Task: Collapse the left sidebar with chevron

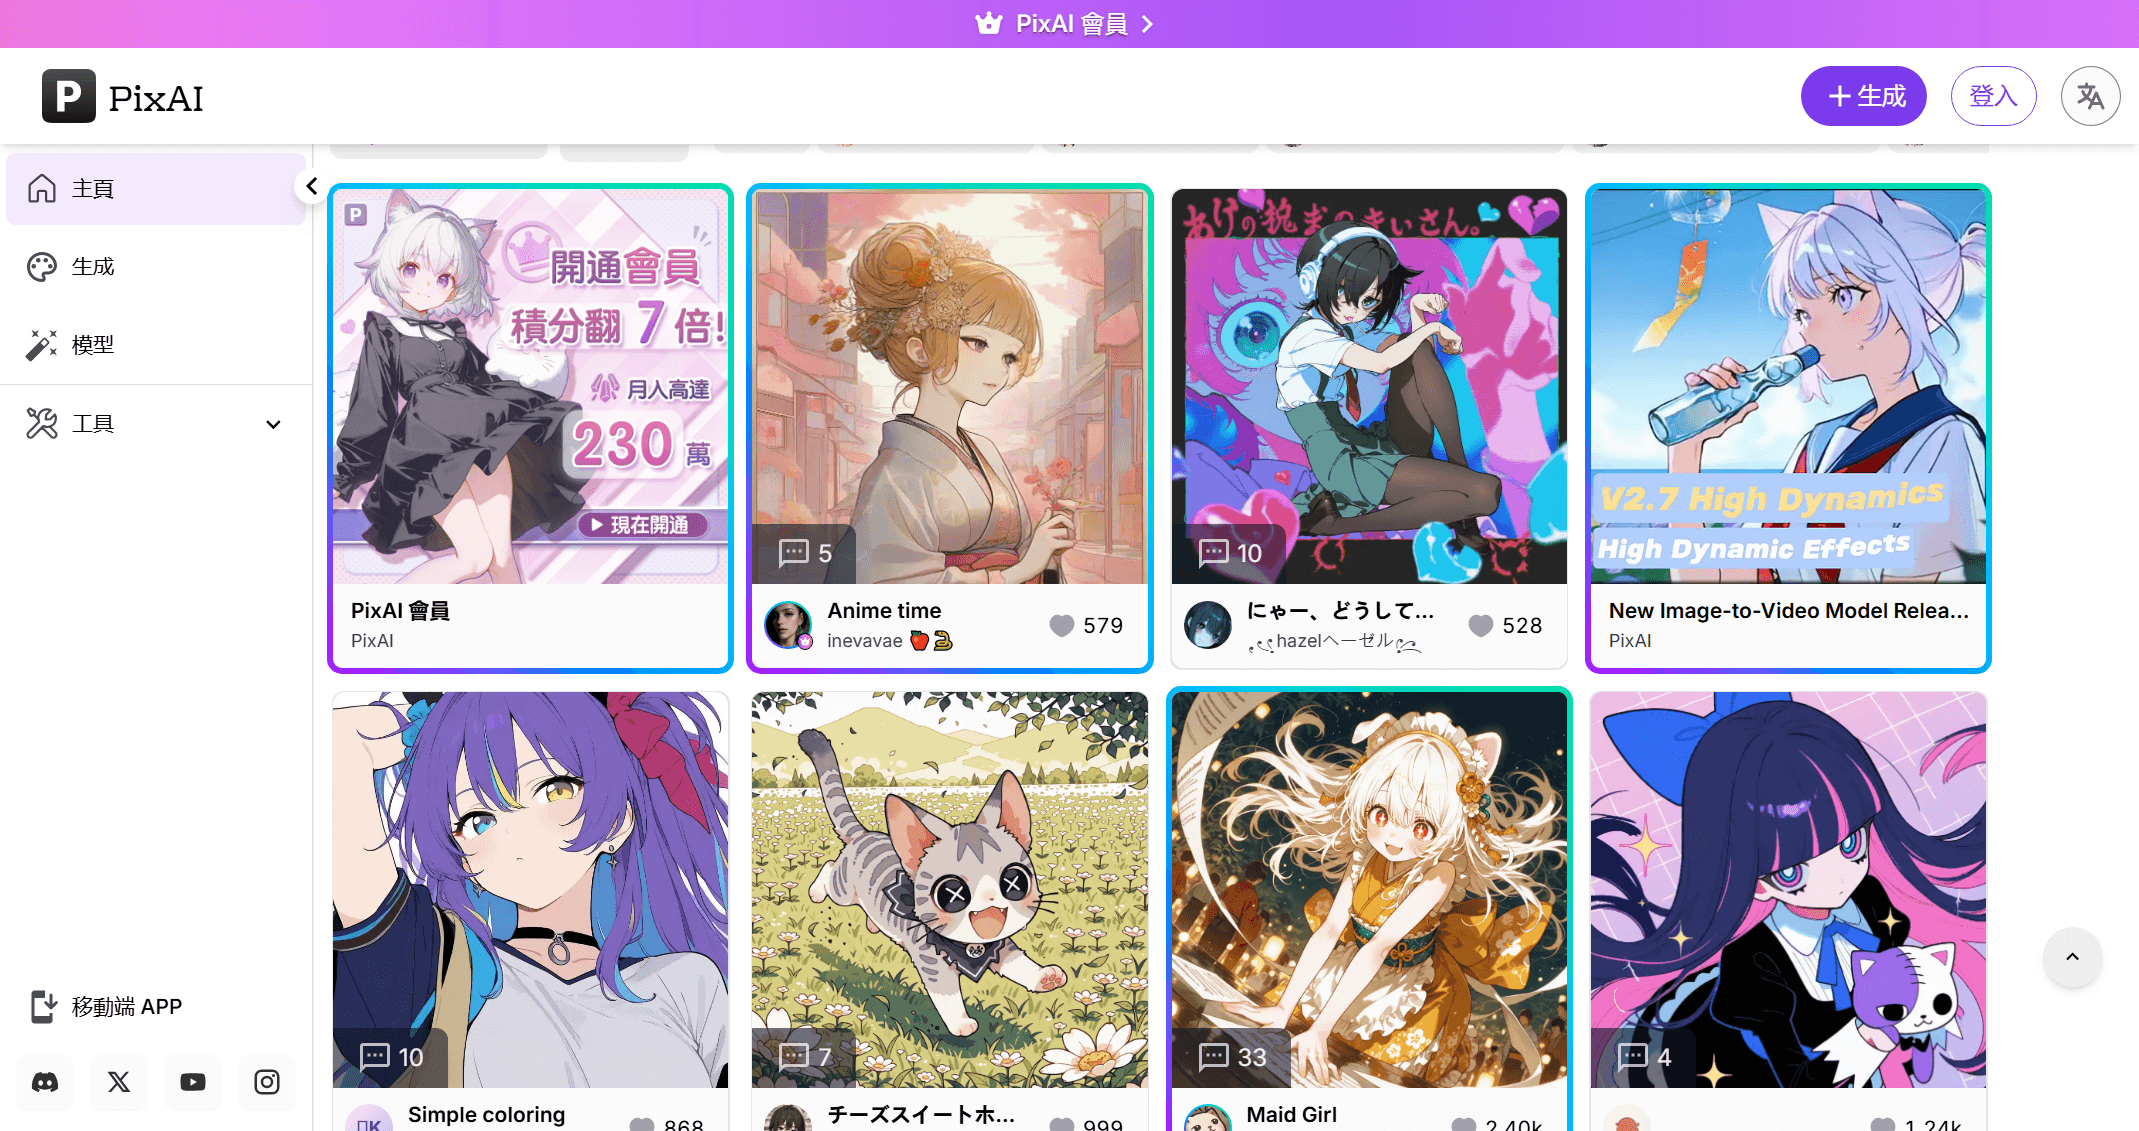Action: [312, 187]
